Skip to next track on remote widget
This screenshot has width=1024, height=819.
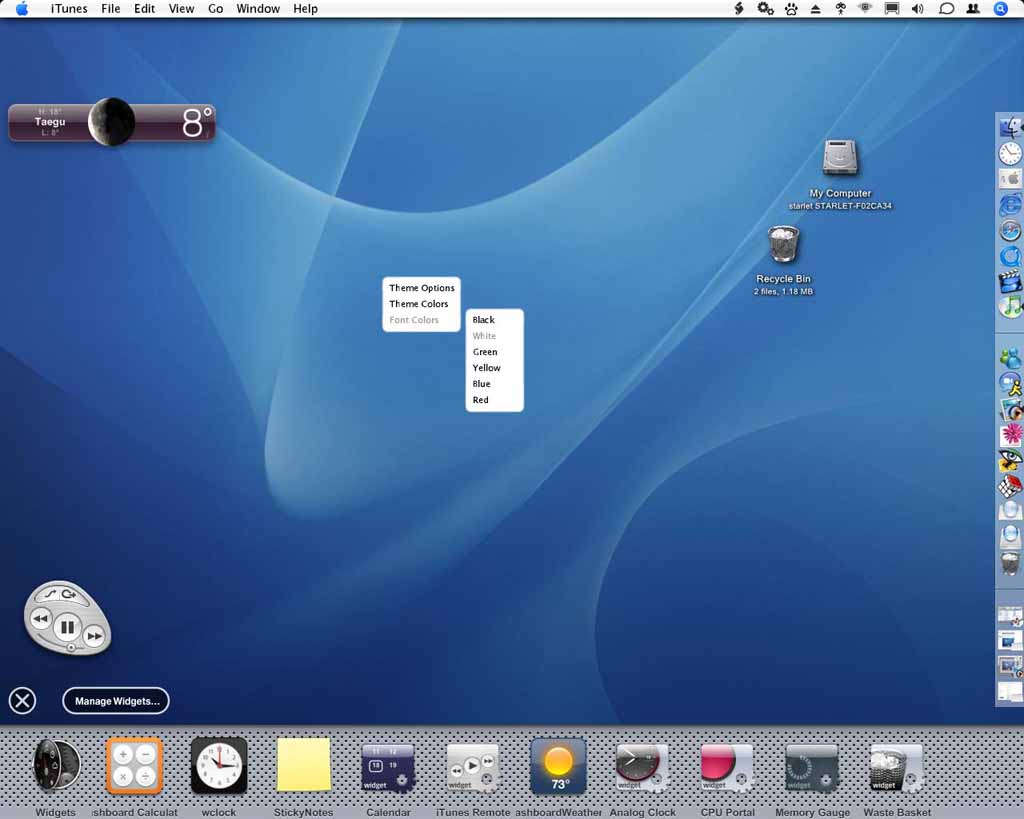pyautogui.click(x=94, y=635)
